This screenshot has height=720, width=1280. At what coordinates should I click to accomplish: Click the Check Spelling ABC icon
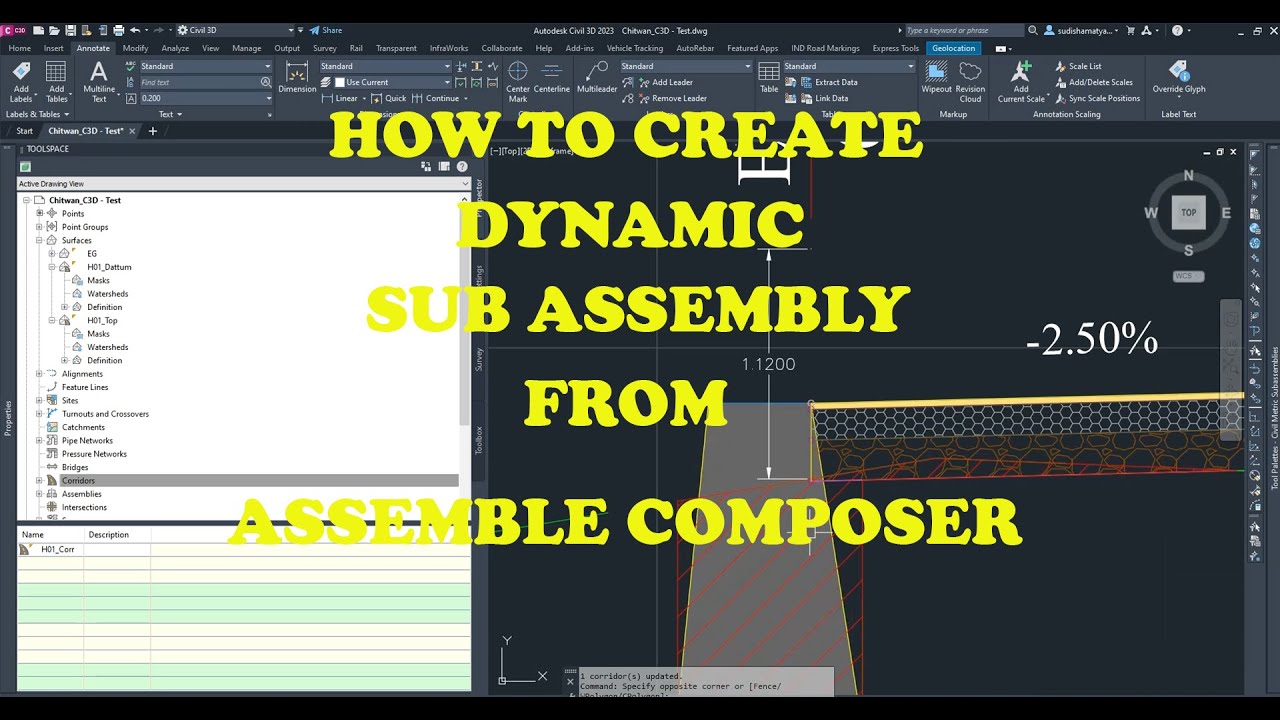(131, 66)
